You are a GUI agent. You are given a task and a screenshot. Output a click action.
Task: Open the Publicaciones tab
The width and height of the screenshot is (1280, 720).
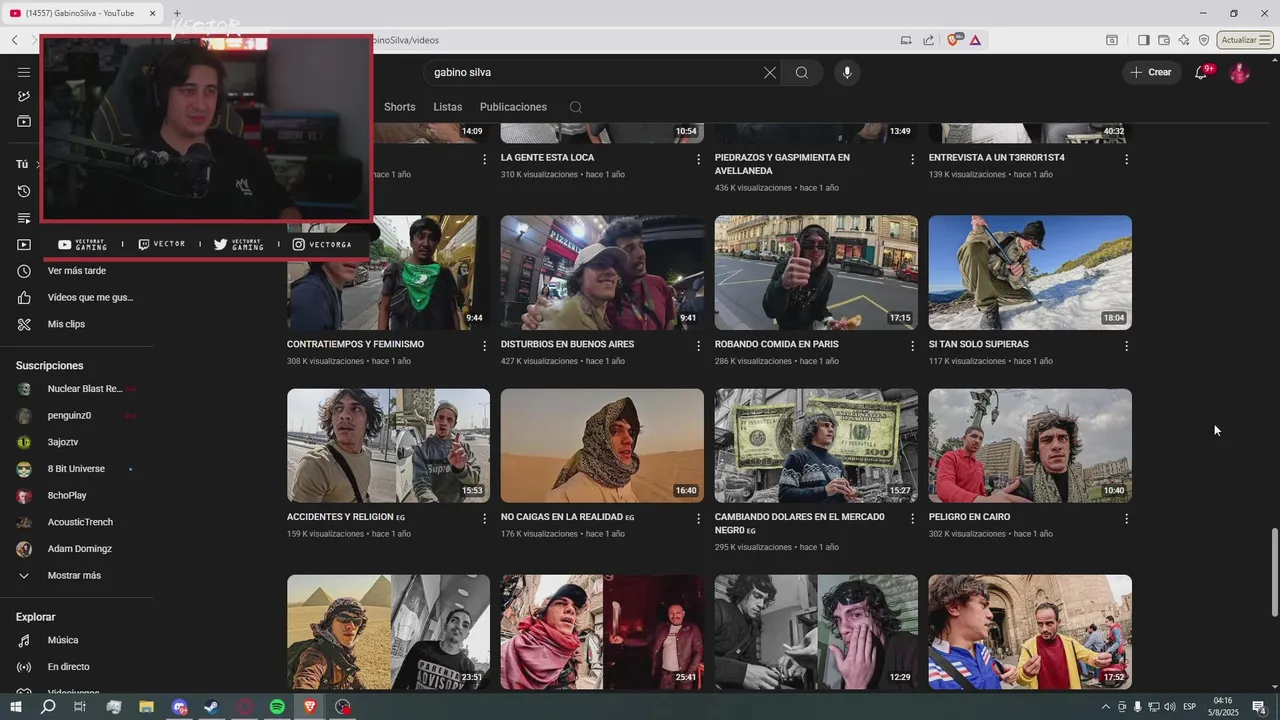(513, 107)
